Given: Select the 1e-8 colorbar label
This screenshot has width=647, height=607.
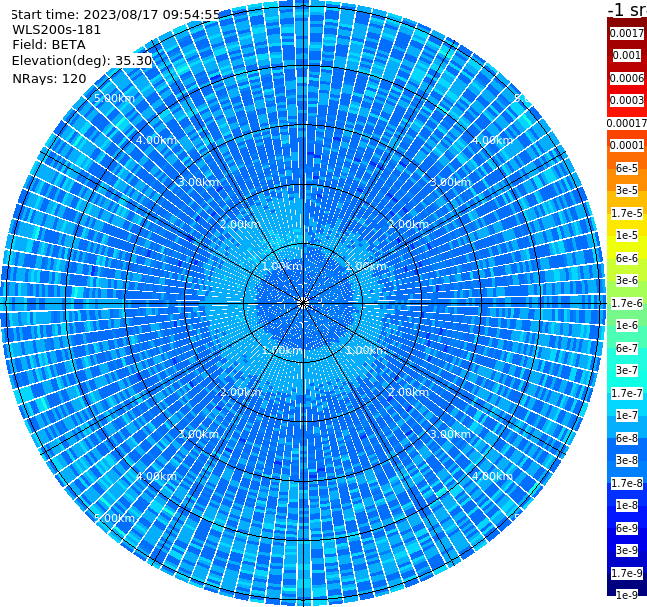Looking at the screenshot, I should pos(627,505).
